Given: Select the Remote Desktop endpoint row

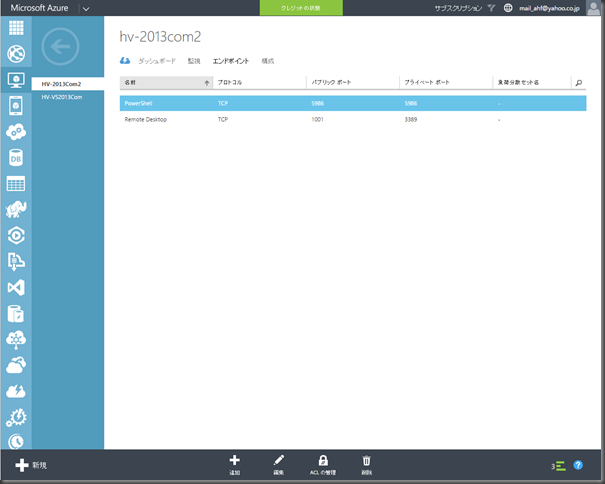Looking at the screenshot, I should (353, 120).
